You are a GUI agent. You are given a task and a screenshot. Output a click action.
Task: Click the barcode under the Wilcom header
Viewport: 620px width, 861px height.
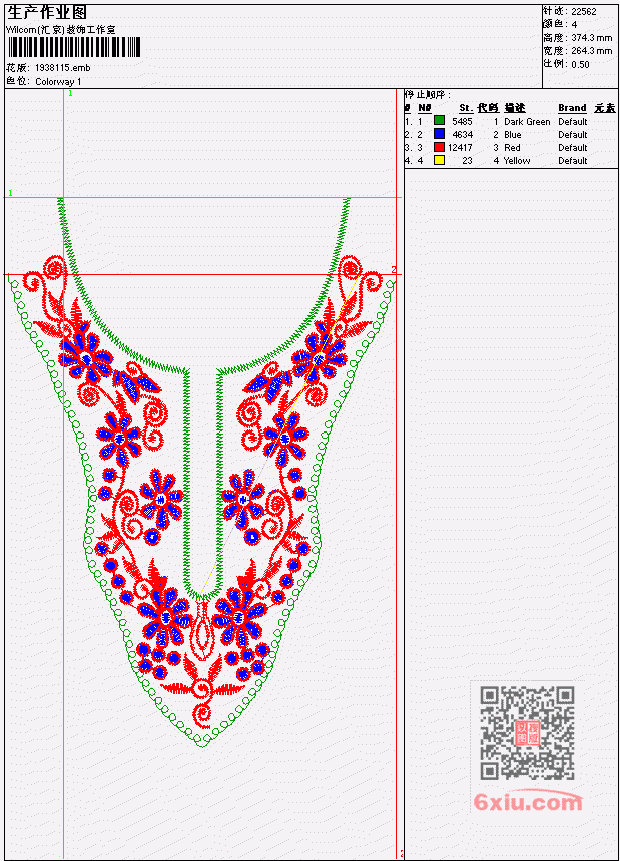(74, 47)
